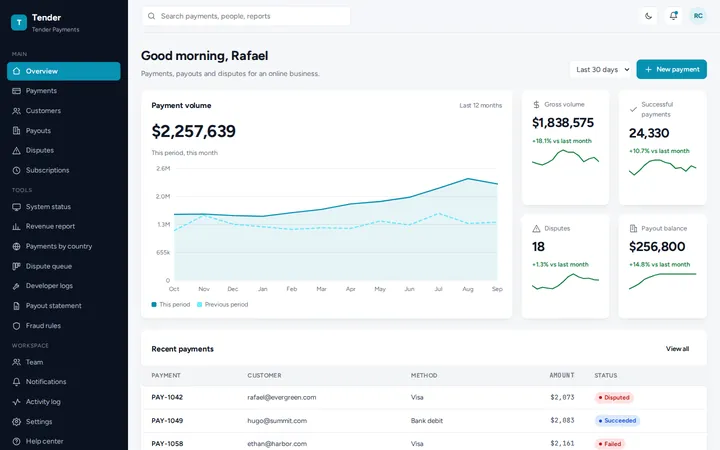720x450 pixels.
Task: Click the $2,073 amount cell
Action: tap(562, 398)
